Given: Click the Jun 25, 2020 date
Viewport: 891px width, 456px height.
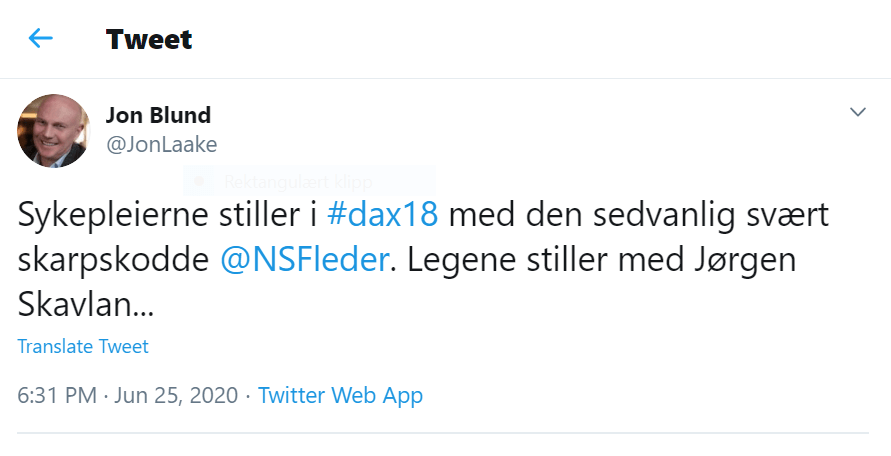Looking at the screenshot, I should point(176,395).
